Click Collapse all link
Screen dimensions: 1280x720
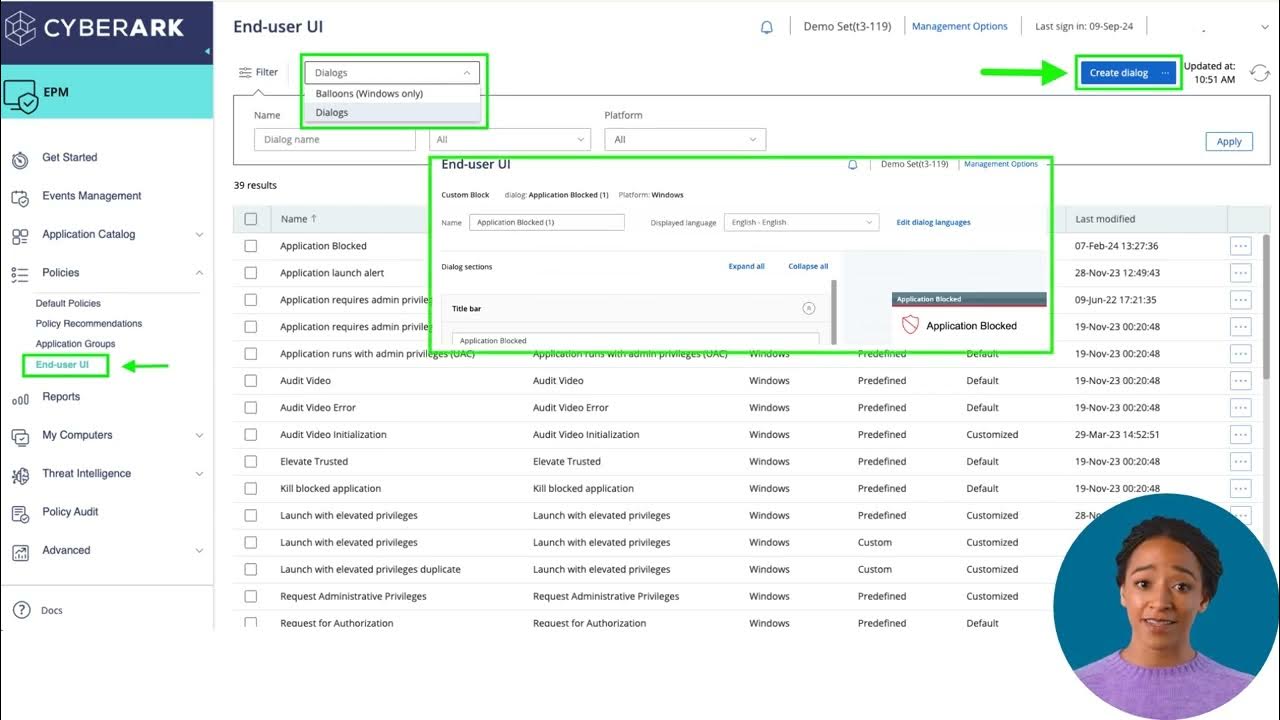tap(808, 267)
